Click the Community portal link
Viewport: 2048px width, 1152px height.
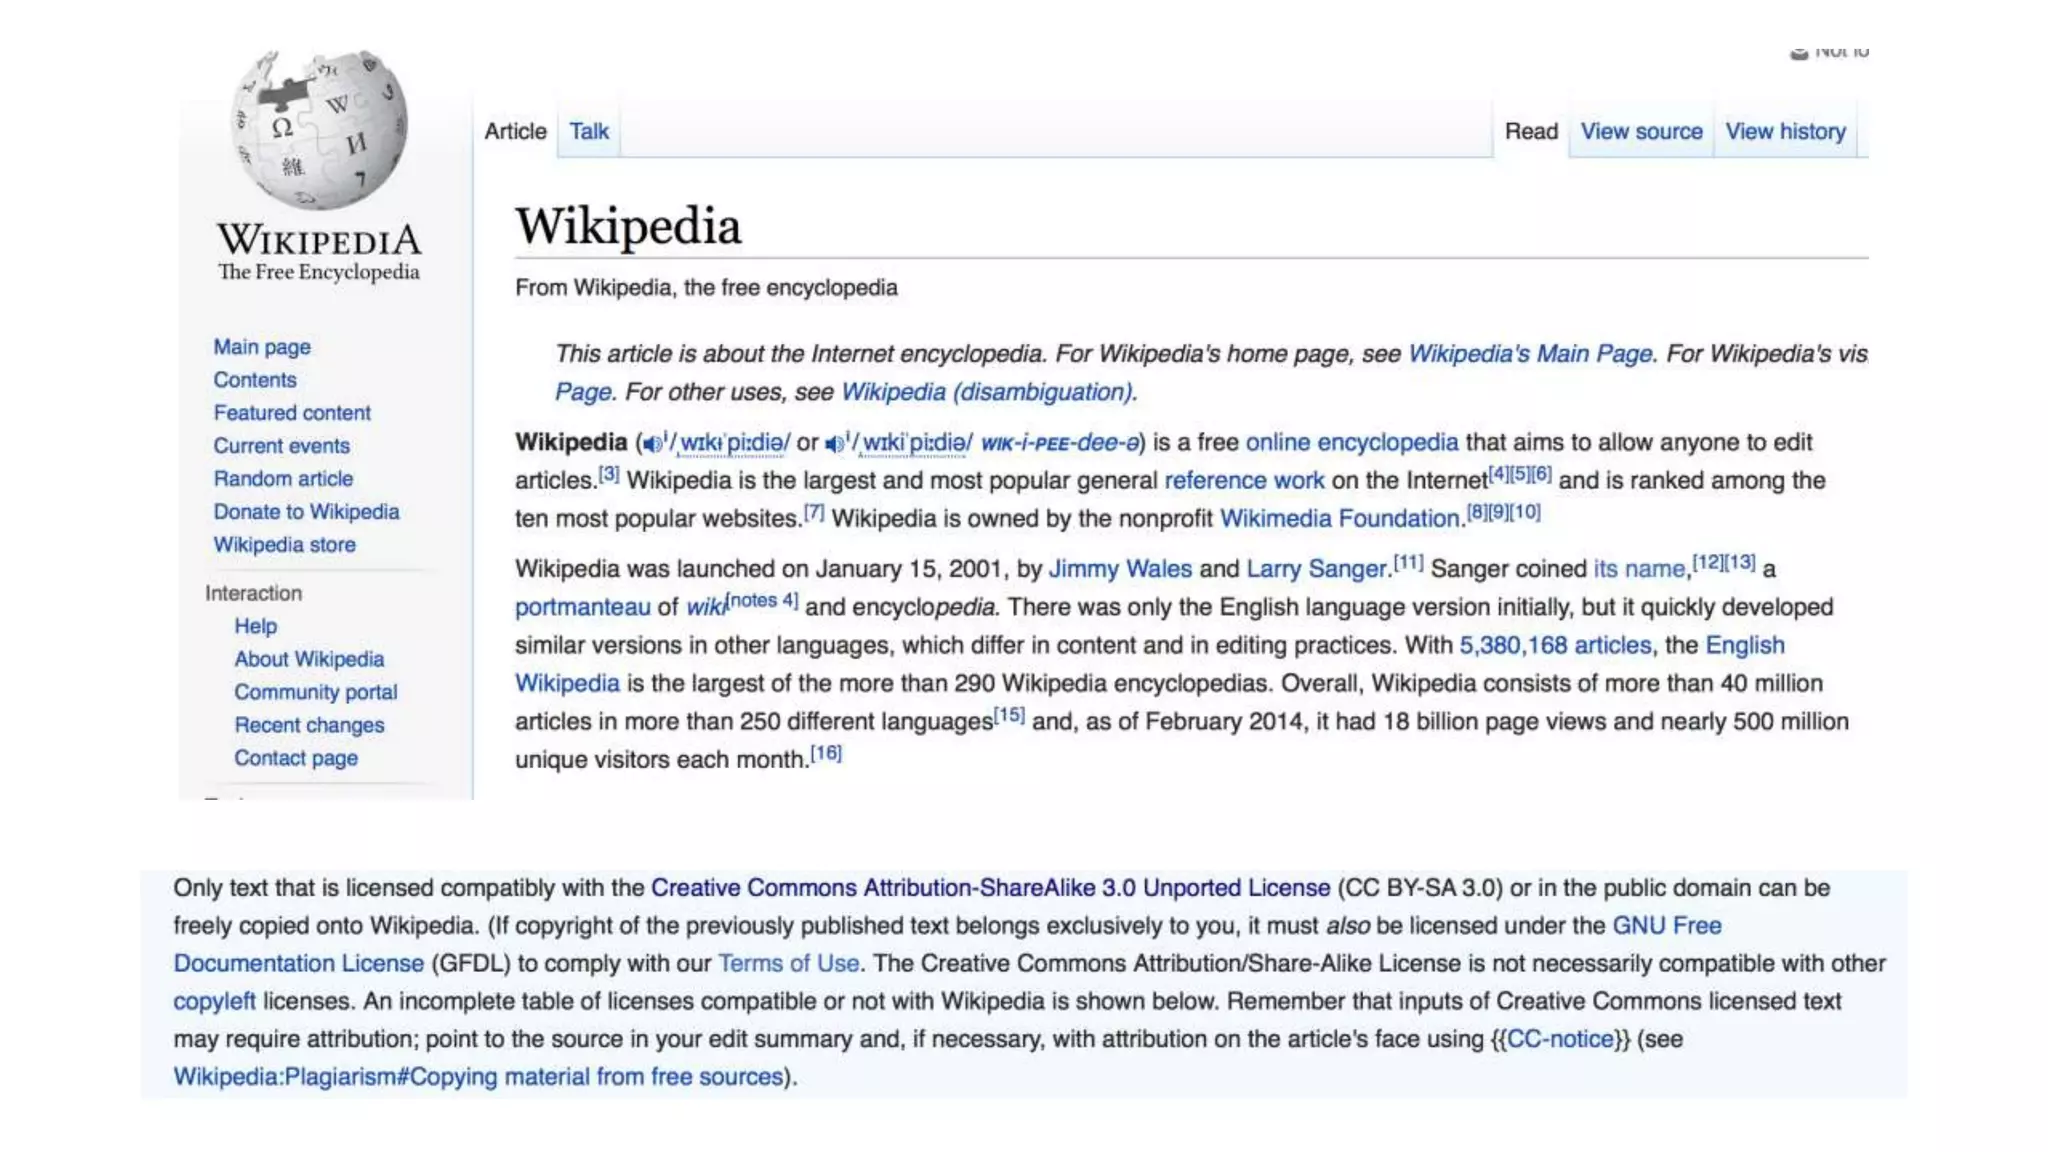click(x=315, y=692)
